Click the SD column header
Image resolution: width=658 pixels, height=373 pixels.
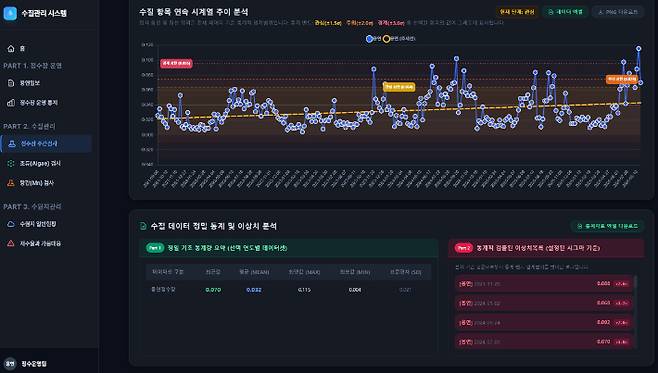point(405,272)
